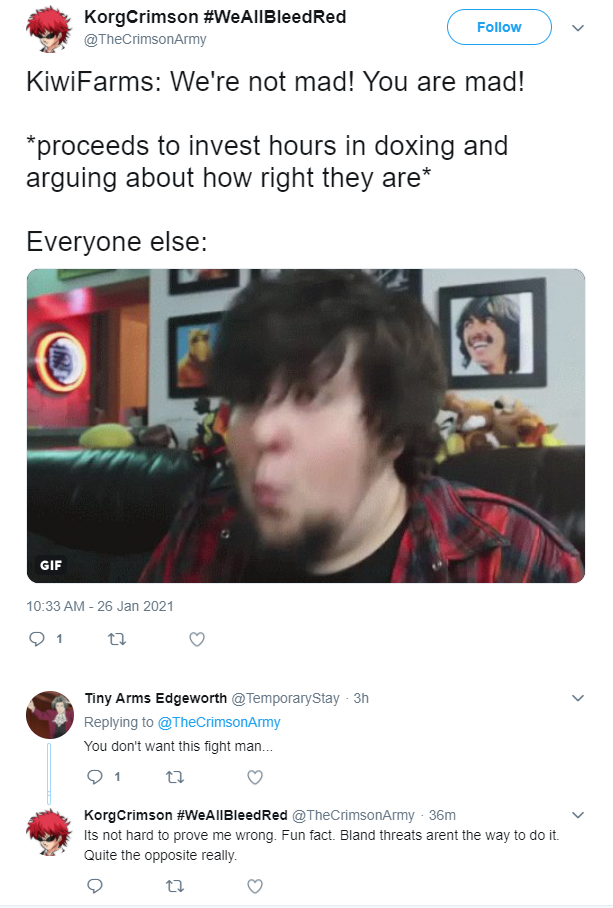Reply to the main KiwiFarms tweet
The image size is (613, 908).
(x=37, y=639)
